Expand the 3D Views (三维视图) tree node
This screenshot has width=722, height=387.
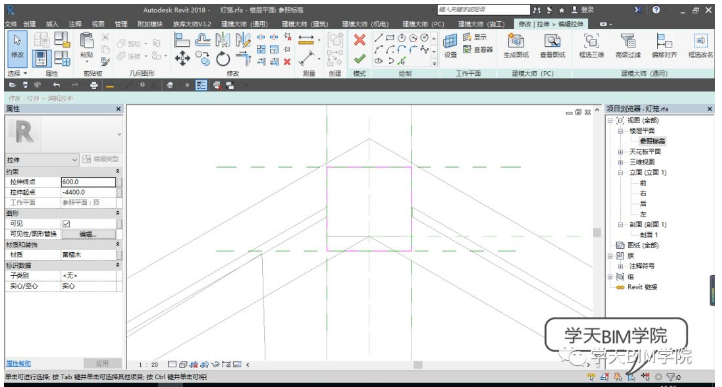(620, 162)
